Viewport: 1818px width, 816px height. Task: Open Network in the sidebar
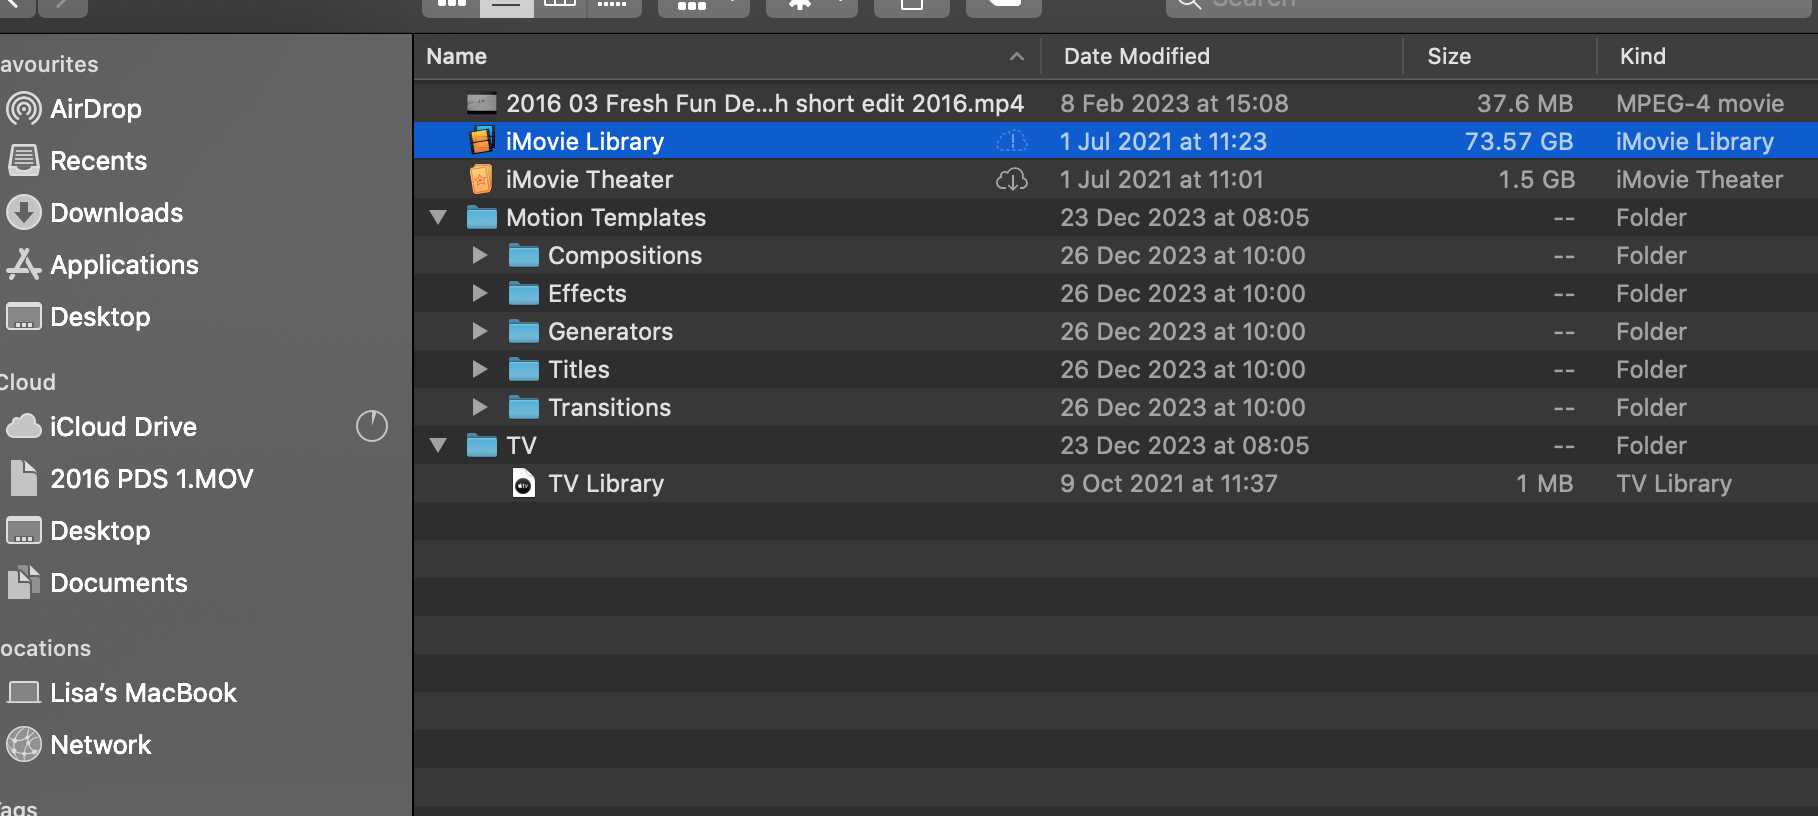pos(78,745)
